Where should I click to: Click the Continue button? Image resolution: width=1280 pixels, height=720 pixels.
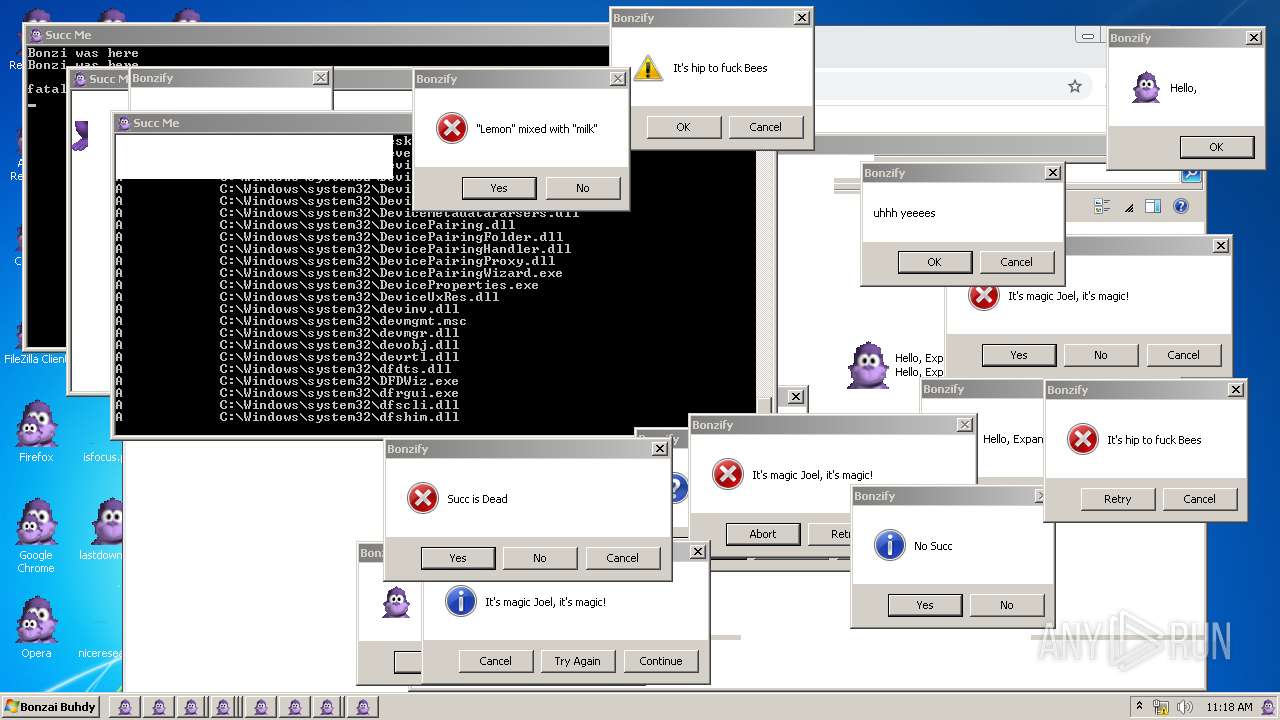(661, 661)
